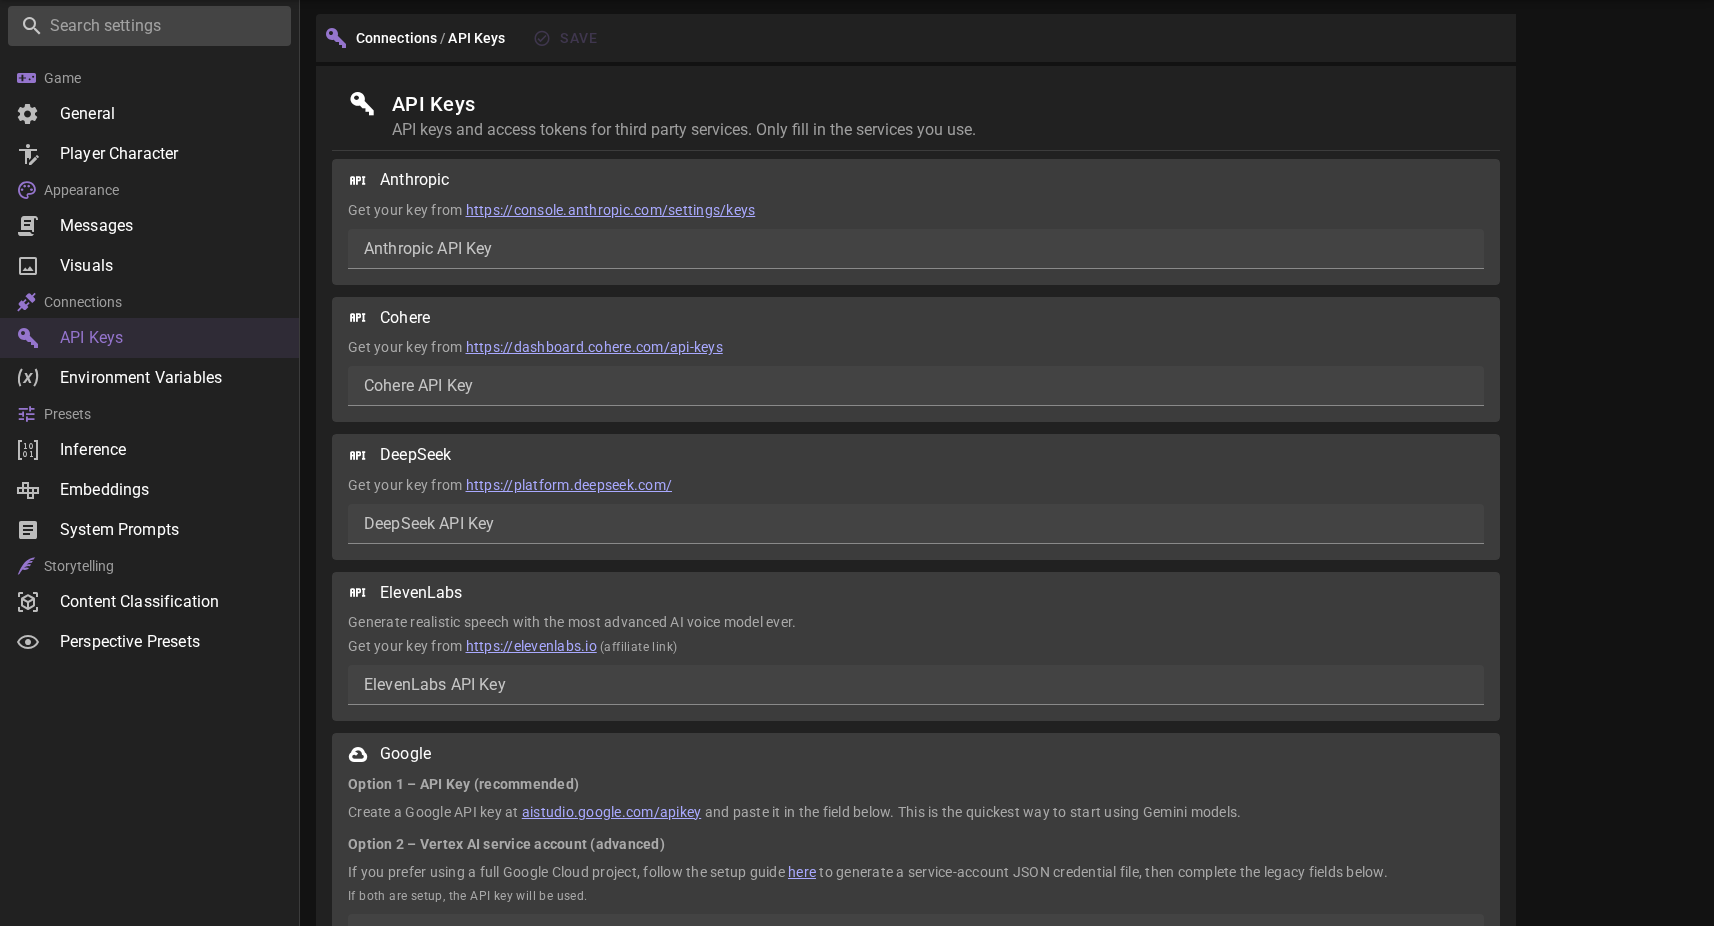Click the API Keys page heading text
Screen dimensions: 1714x926
point(433,104)
